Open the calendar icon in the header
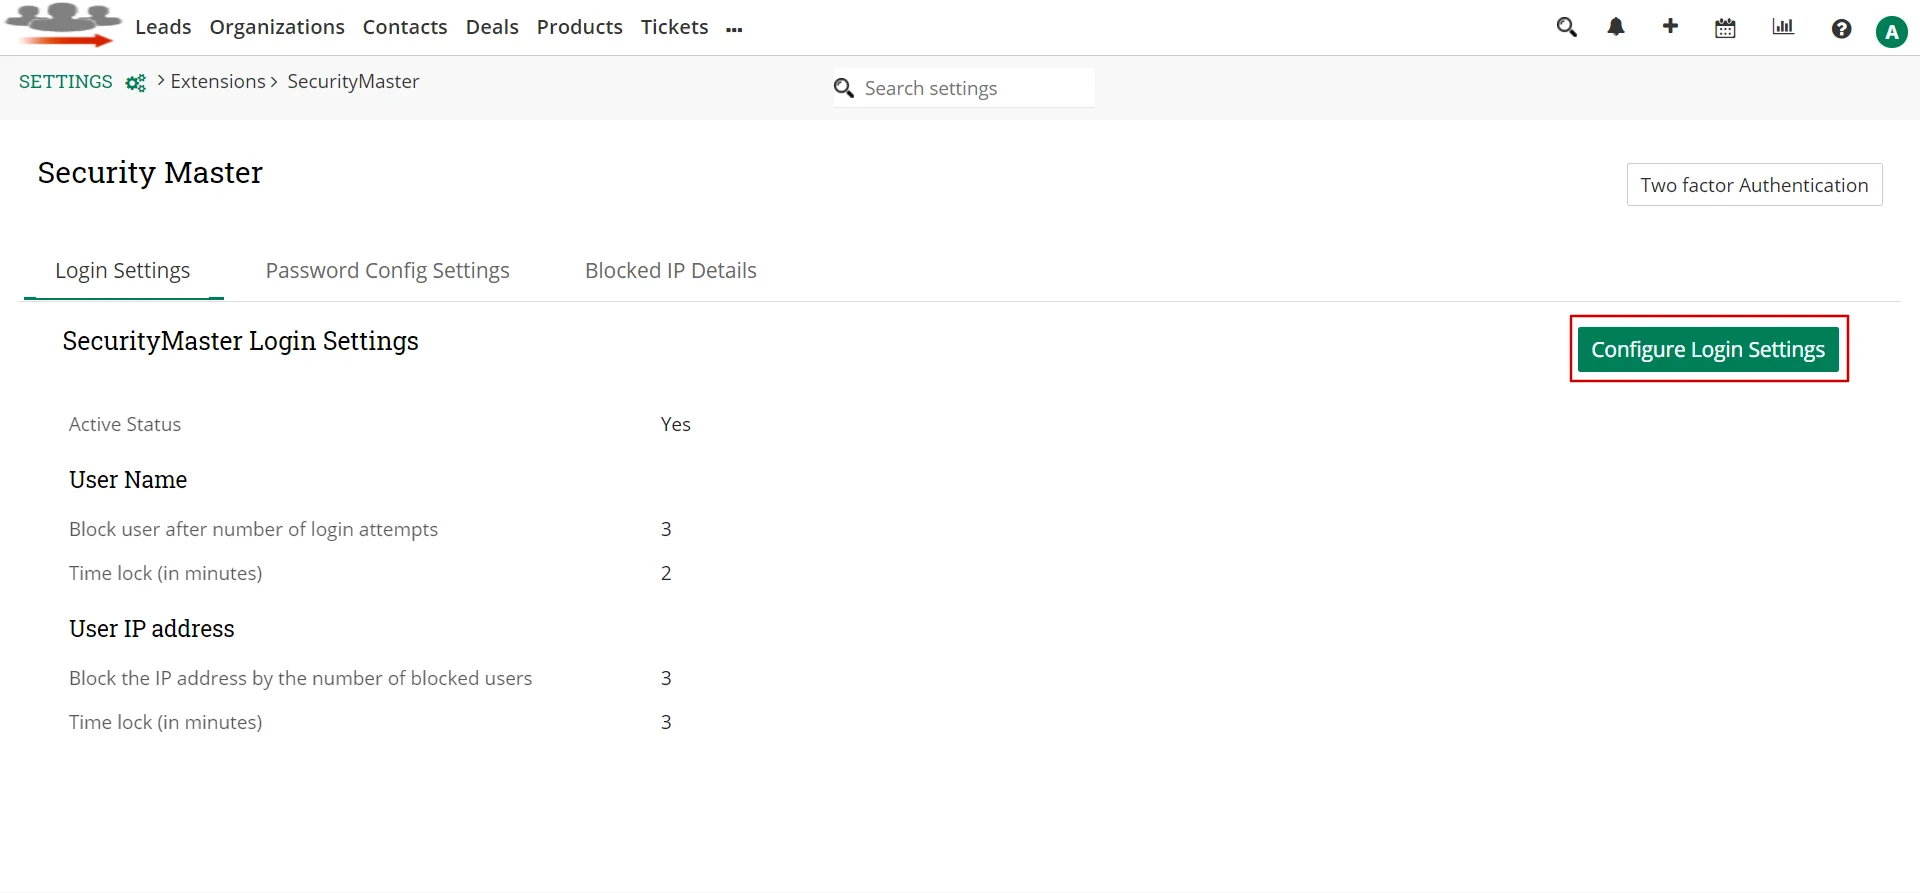Screen dimensions: 1920x893 pyautogui.click(x=1725, y=28)
